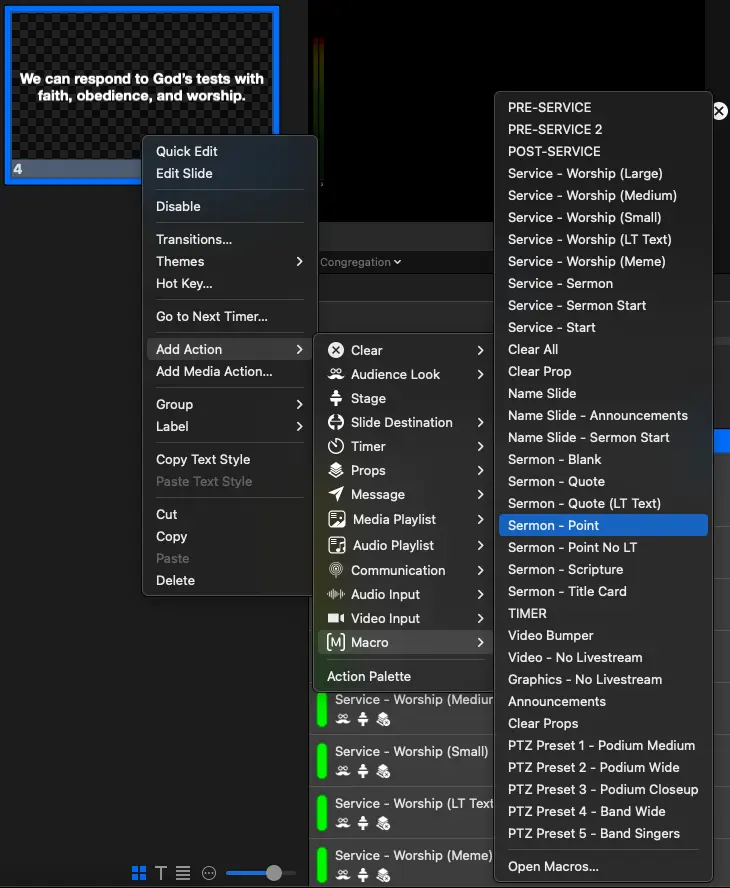730x888 pixels.
Task: Dismiss the macro list with its X button
Action: 719,111
